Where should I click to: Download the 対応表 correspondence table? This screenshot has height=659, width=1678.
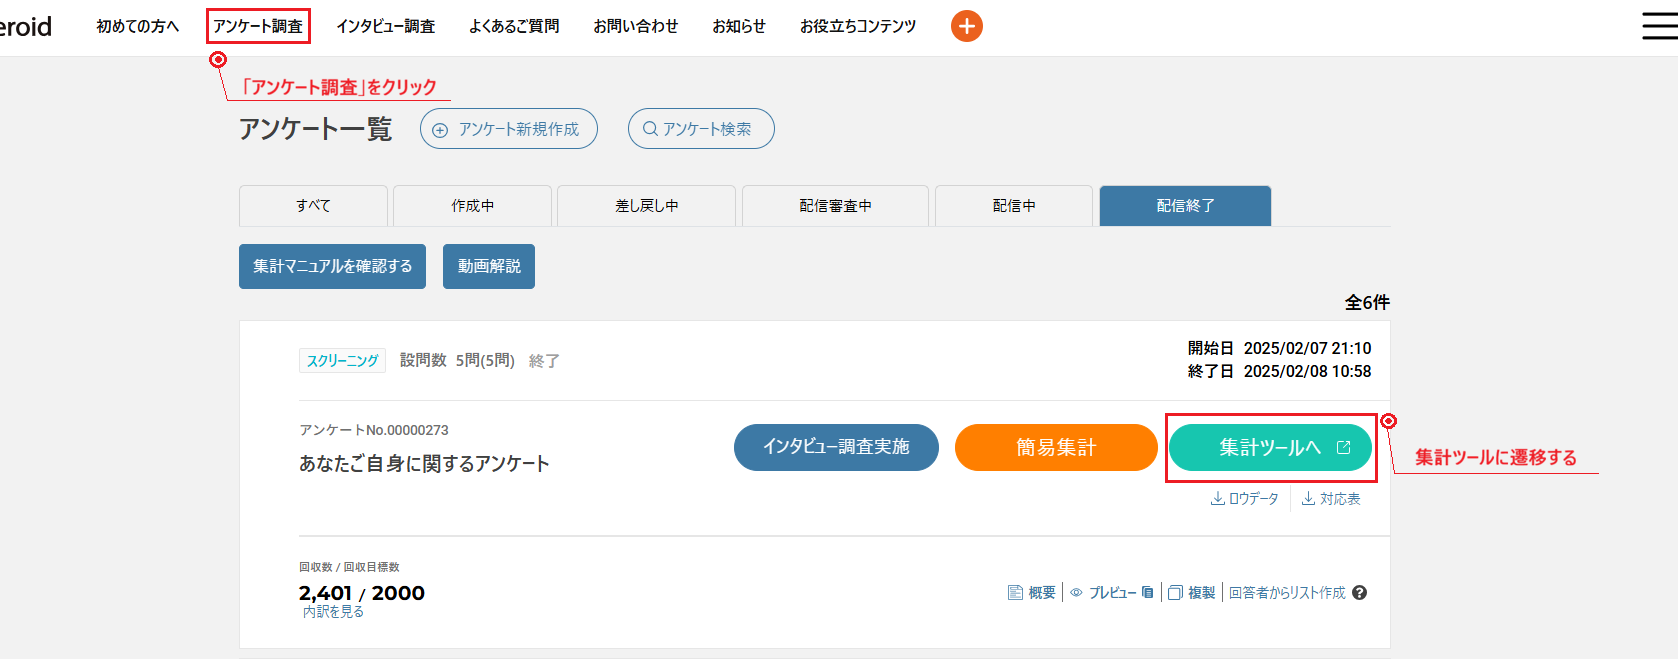(1331, 499)
